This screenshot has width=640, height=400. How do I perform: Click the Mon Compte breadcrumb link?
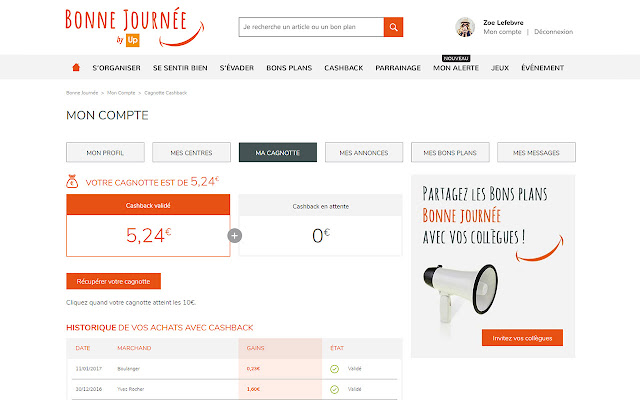click(x=121, y=93)
